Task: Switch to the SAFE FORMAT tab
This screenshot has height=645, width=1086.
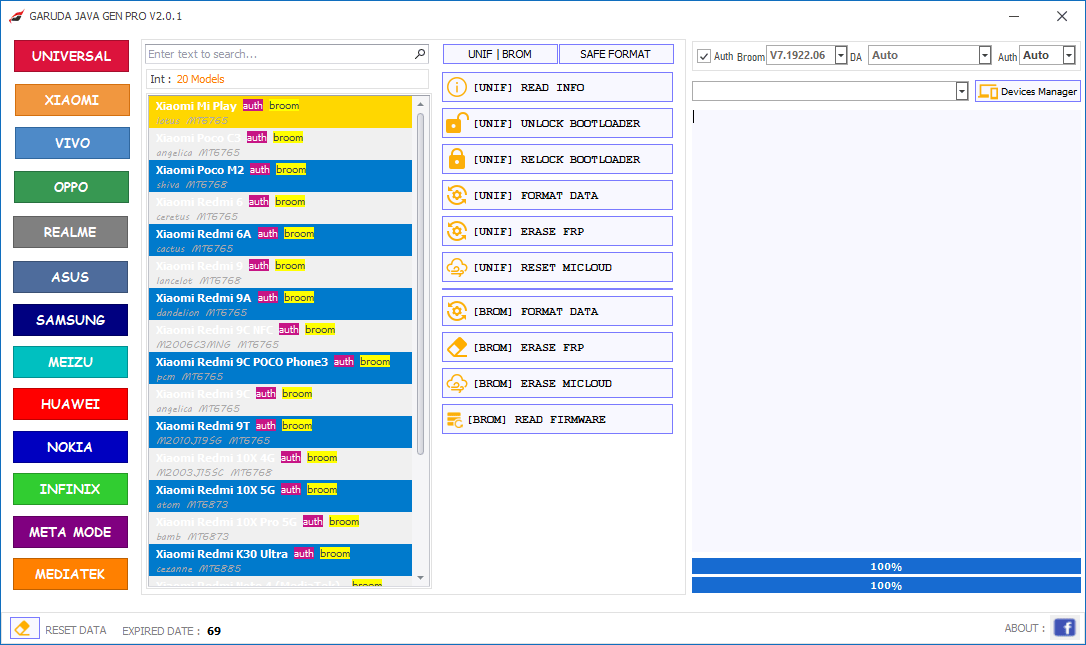Action: pos(615,54)
